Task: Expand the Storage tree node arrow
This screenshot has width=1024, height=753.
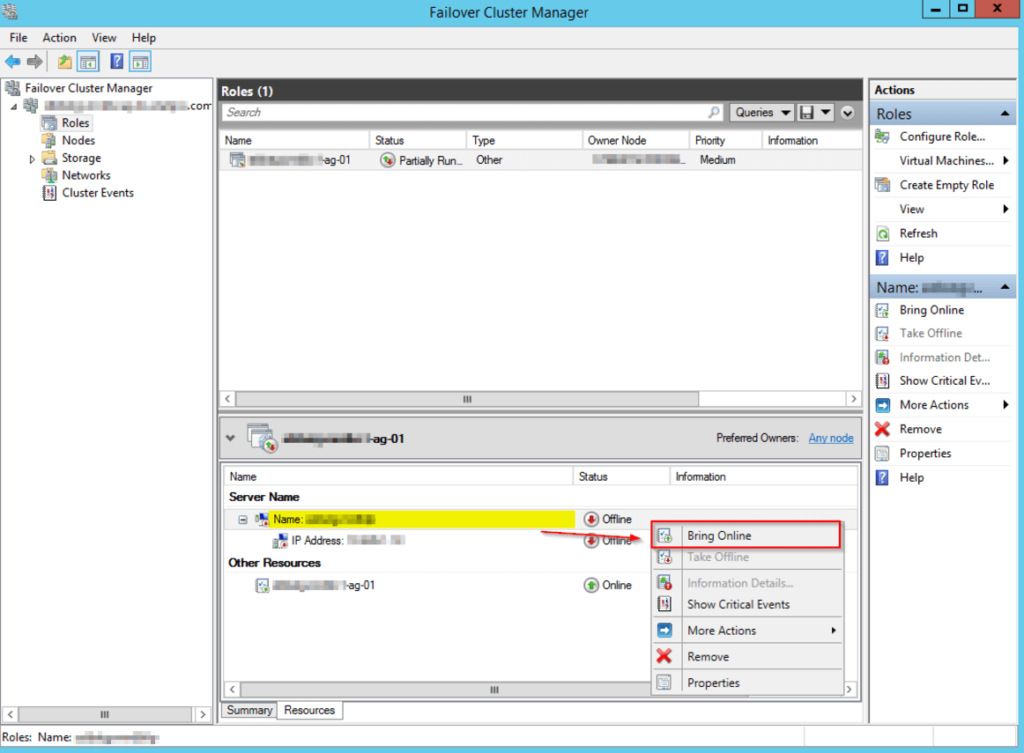Action: tap(31, 159)
